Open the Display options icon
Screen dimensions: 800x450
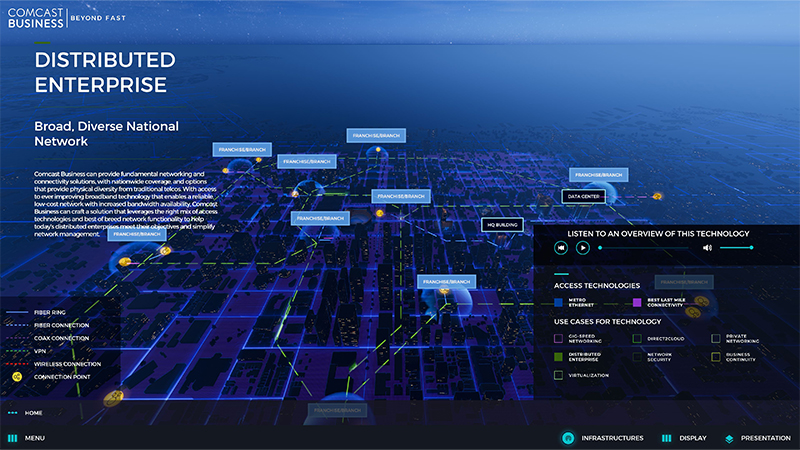pyautogui.click(x=666, y=438)
